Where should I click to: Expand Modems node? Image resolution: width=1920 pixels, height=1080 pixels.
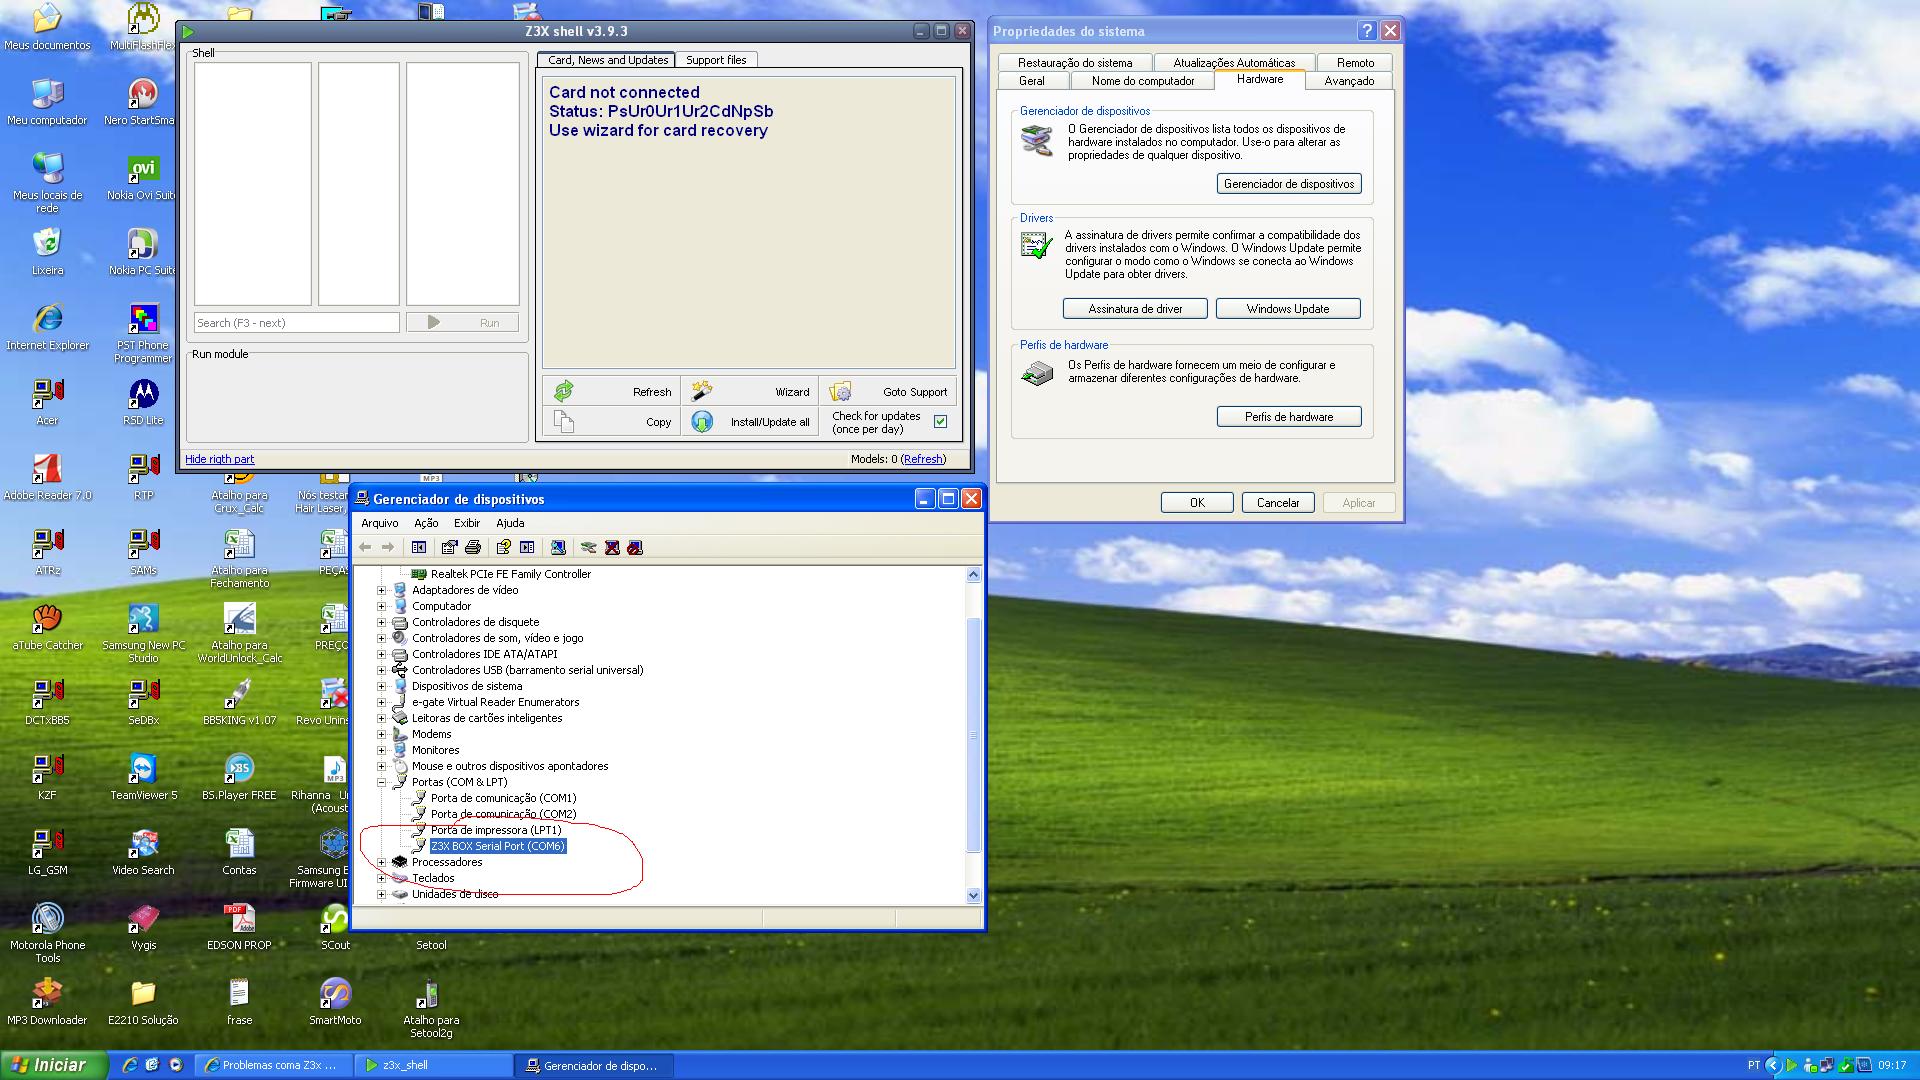coord(381,734)
